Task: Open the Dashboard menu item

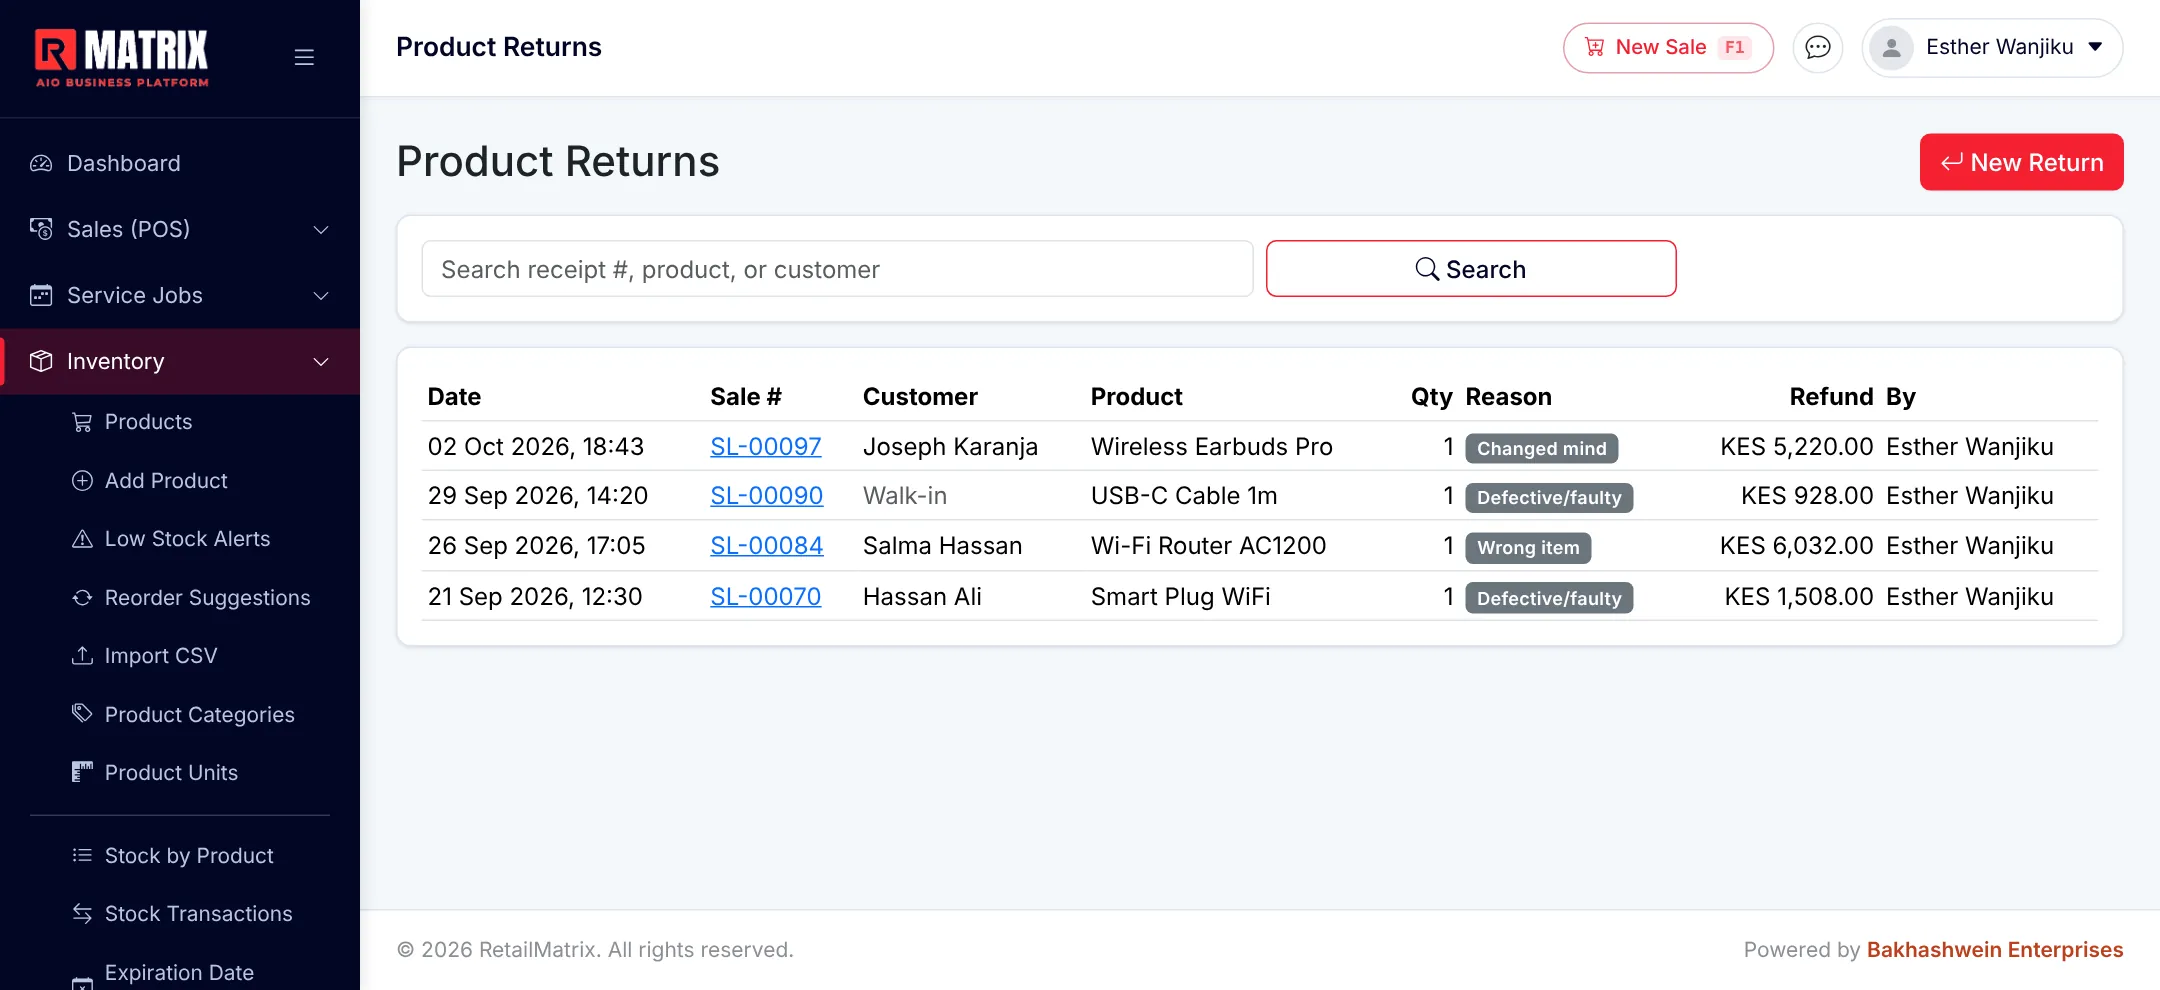Action: coord(180,163)
